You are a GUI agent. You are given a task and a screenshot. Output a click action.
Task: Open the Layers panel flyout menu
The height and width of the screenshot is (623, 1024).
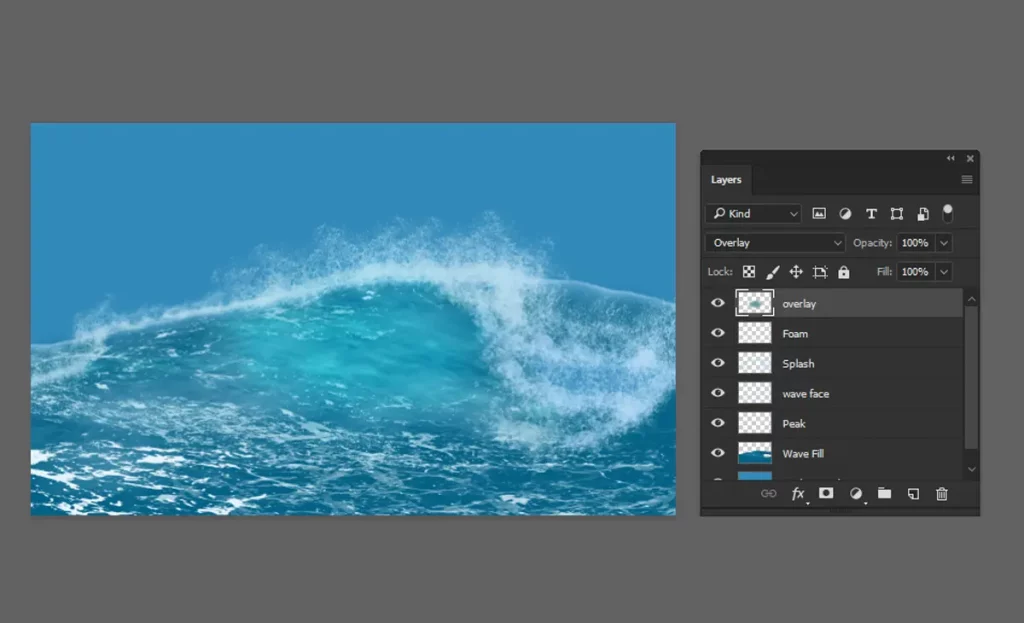[966, 179]
